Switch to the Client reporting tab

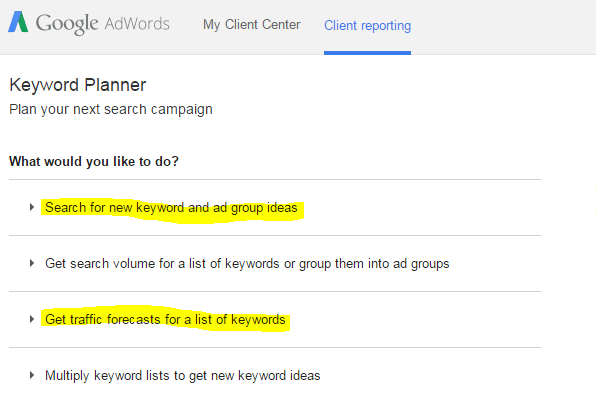367,25
